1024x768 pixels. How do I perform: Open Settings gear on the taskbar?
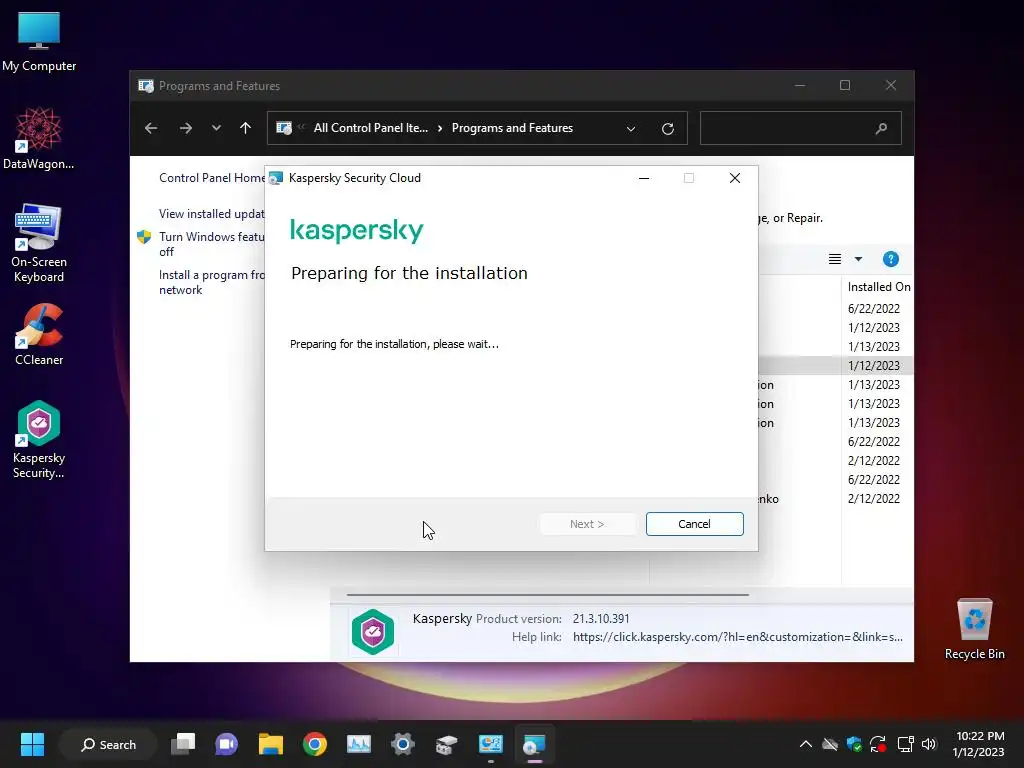(402, 744)
